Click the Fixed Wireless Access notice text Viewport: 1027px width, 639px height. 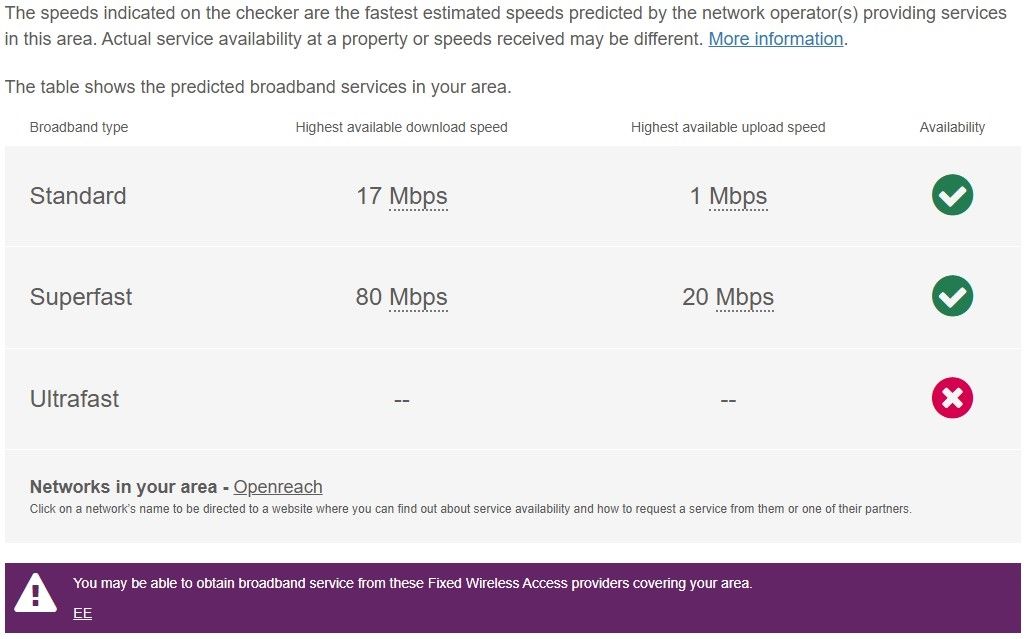pos(413,583)
